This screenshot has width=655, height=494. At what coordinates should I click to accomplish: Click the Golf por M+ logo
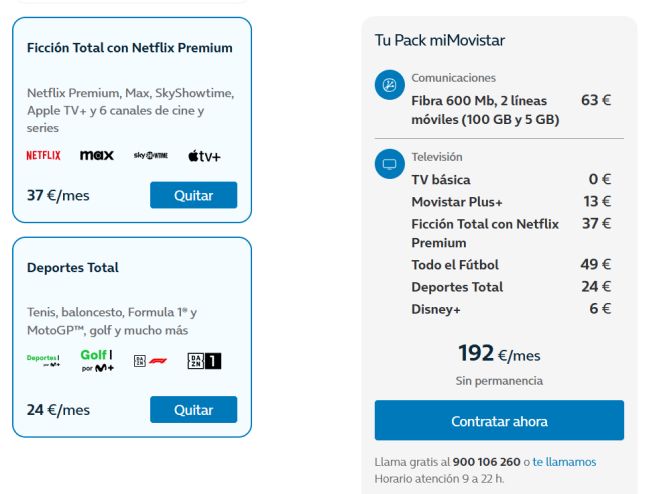(x=97, y=361)
